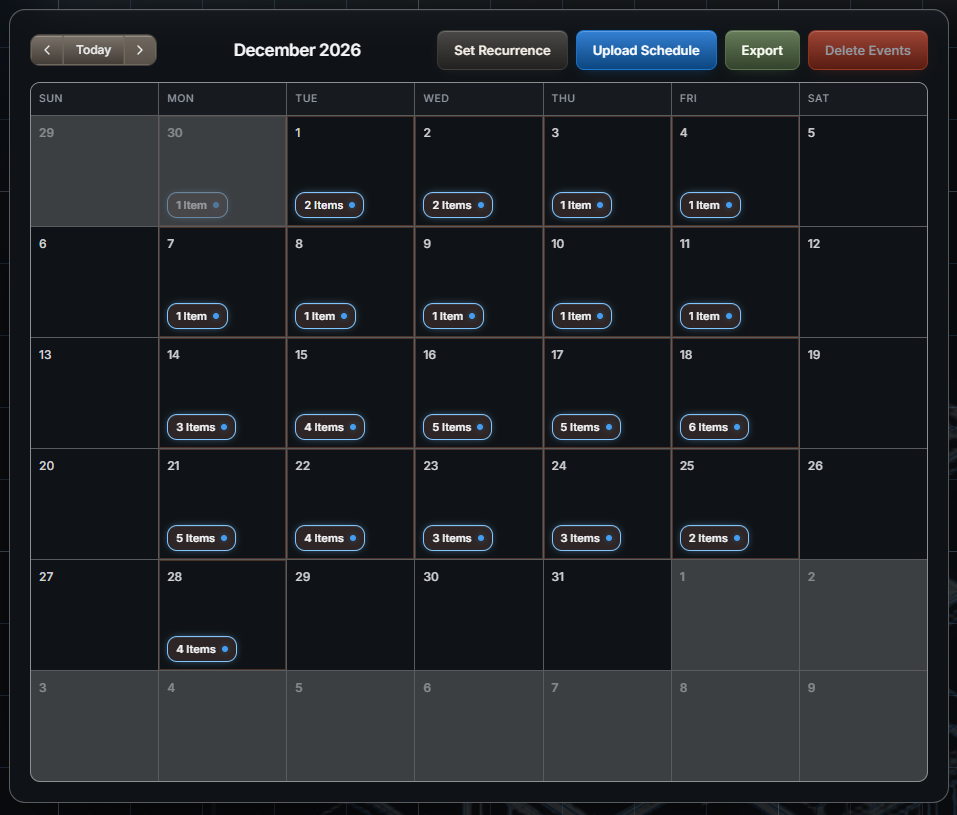The height and width of the screenshot is (815, 957).
Task: Select Sunday December 20 cell
Action: point(95,504)
